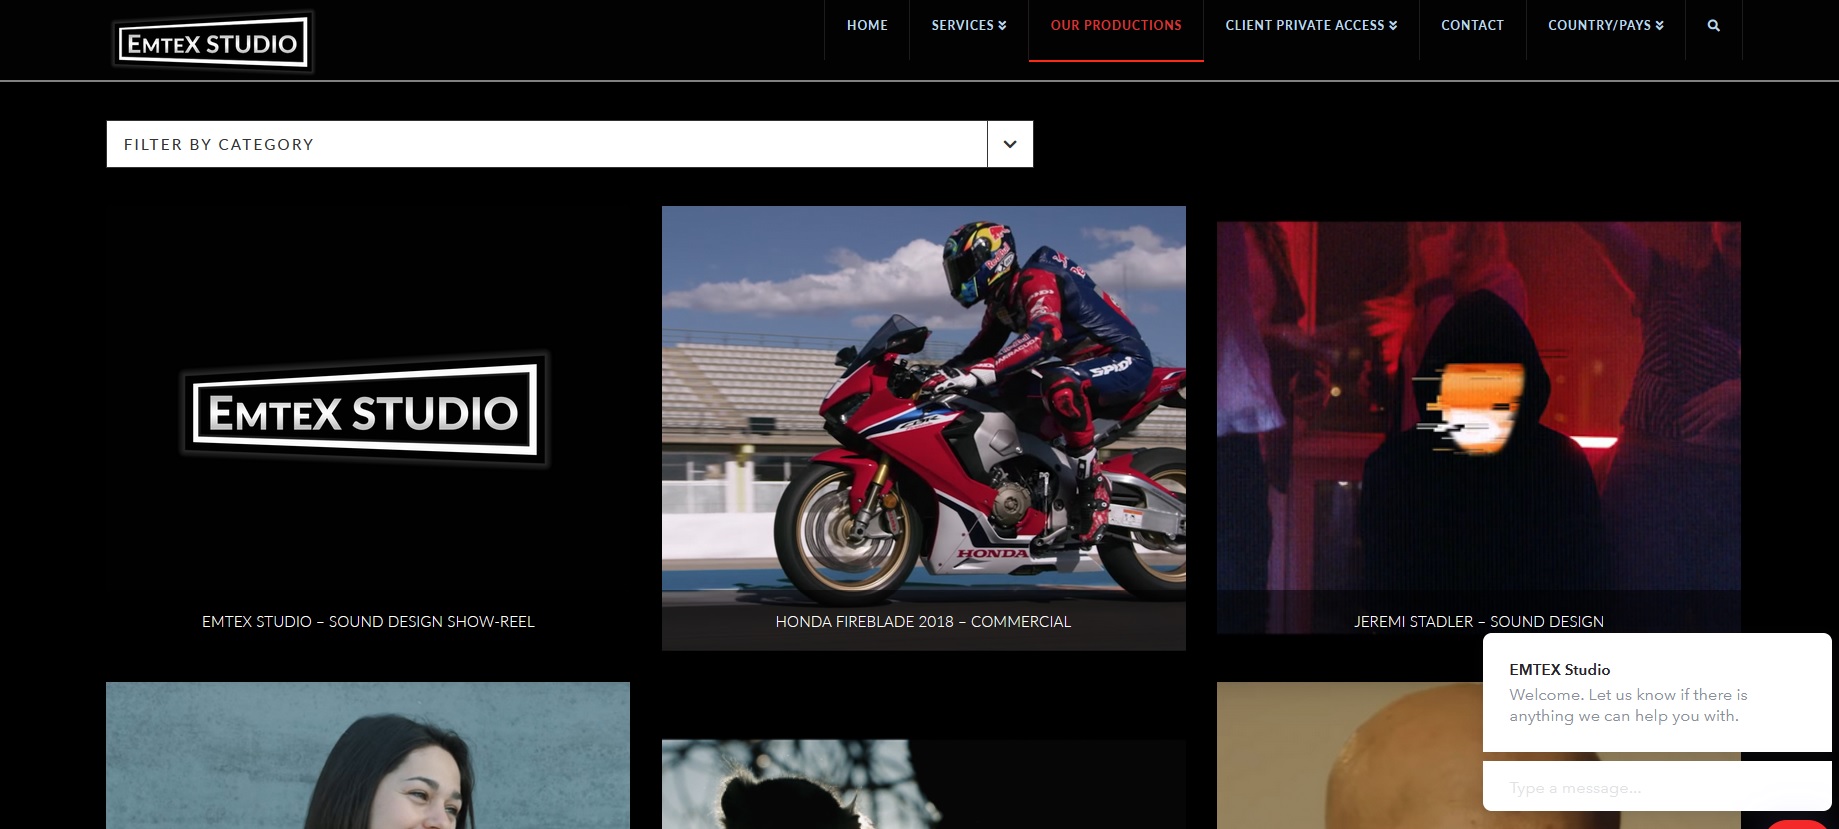This screenshot has width=1839, height=829.
Task: Open the EMTEX Studio show-reel thumbnail
Action: (x=368, y=412)
